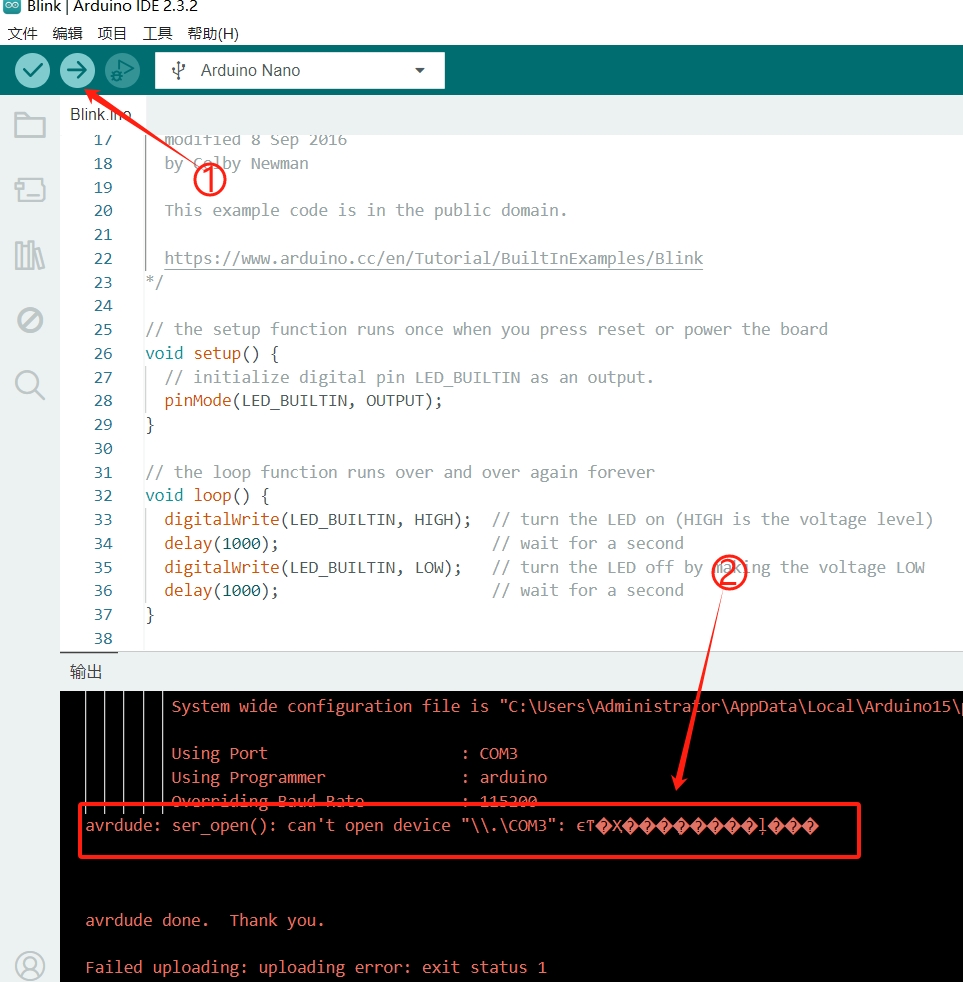The image size is (963, 982).
Task: Open the 项目 menu
Action: click(112, 33)
